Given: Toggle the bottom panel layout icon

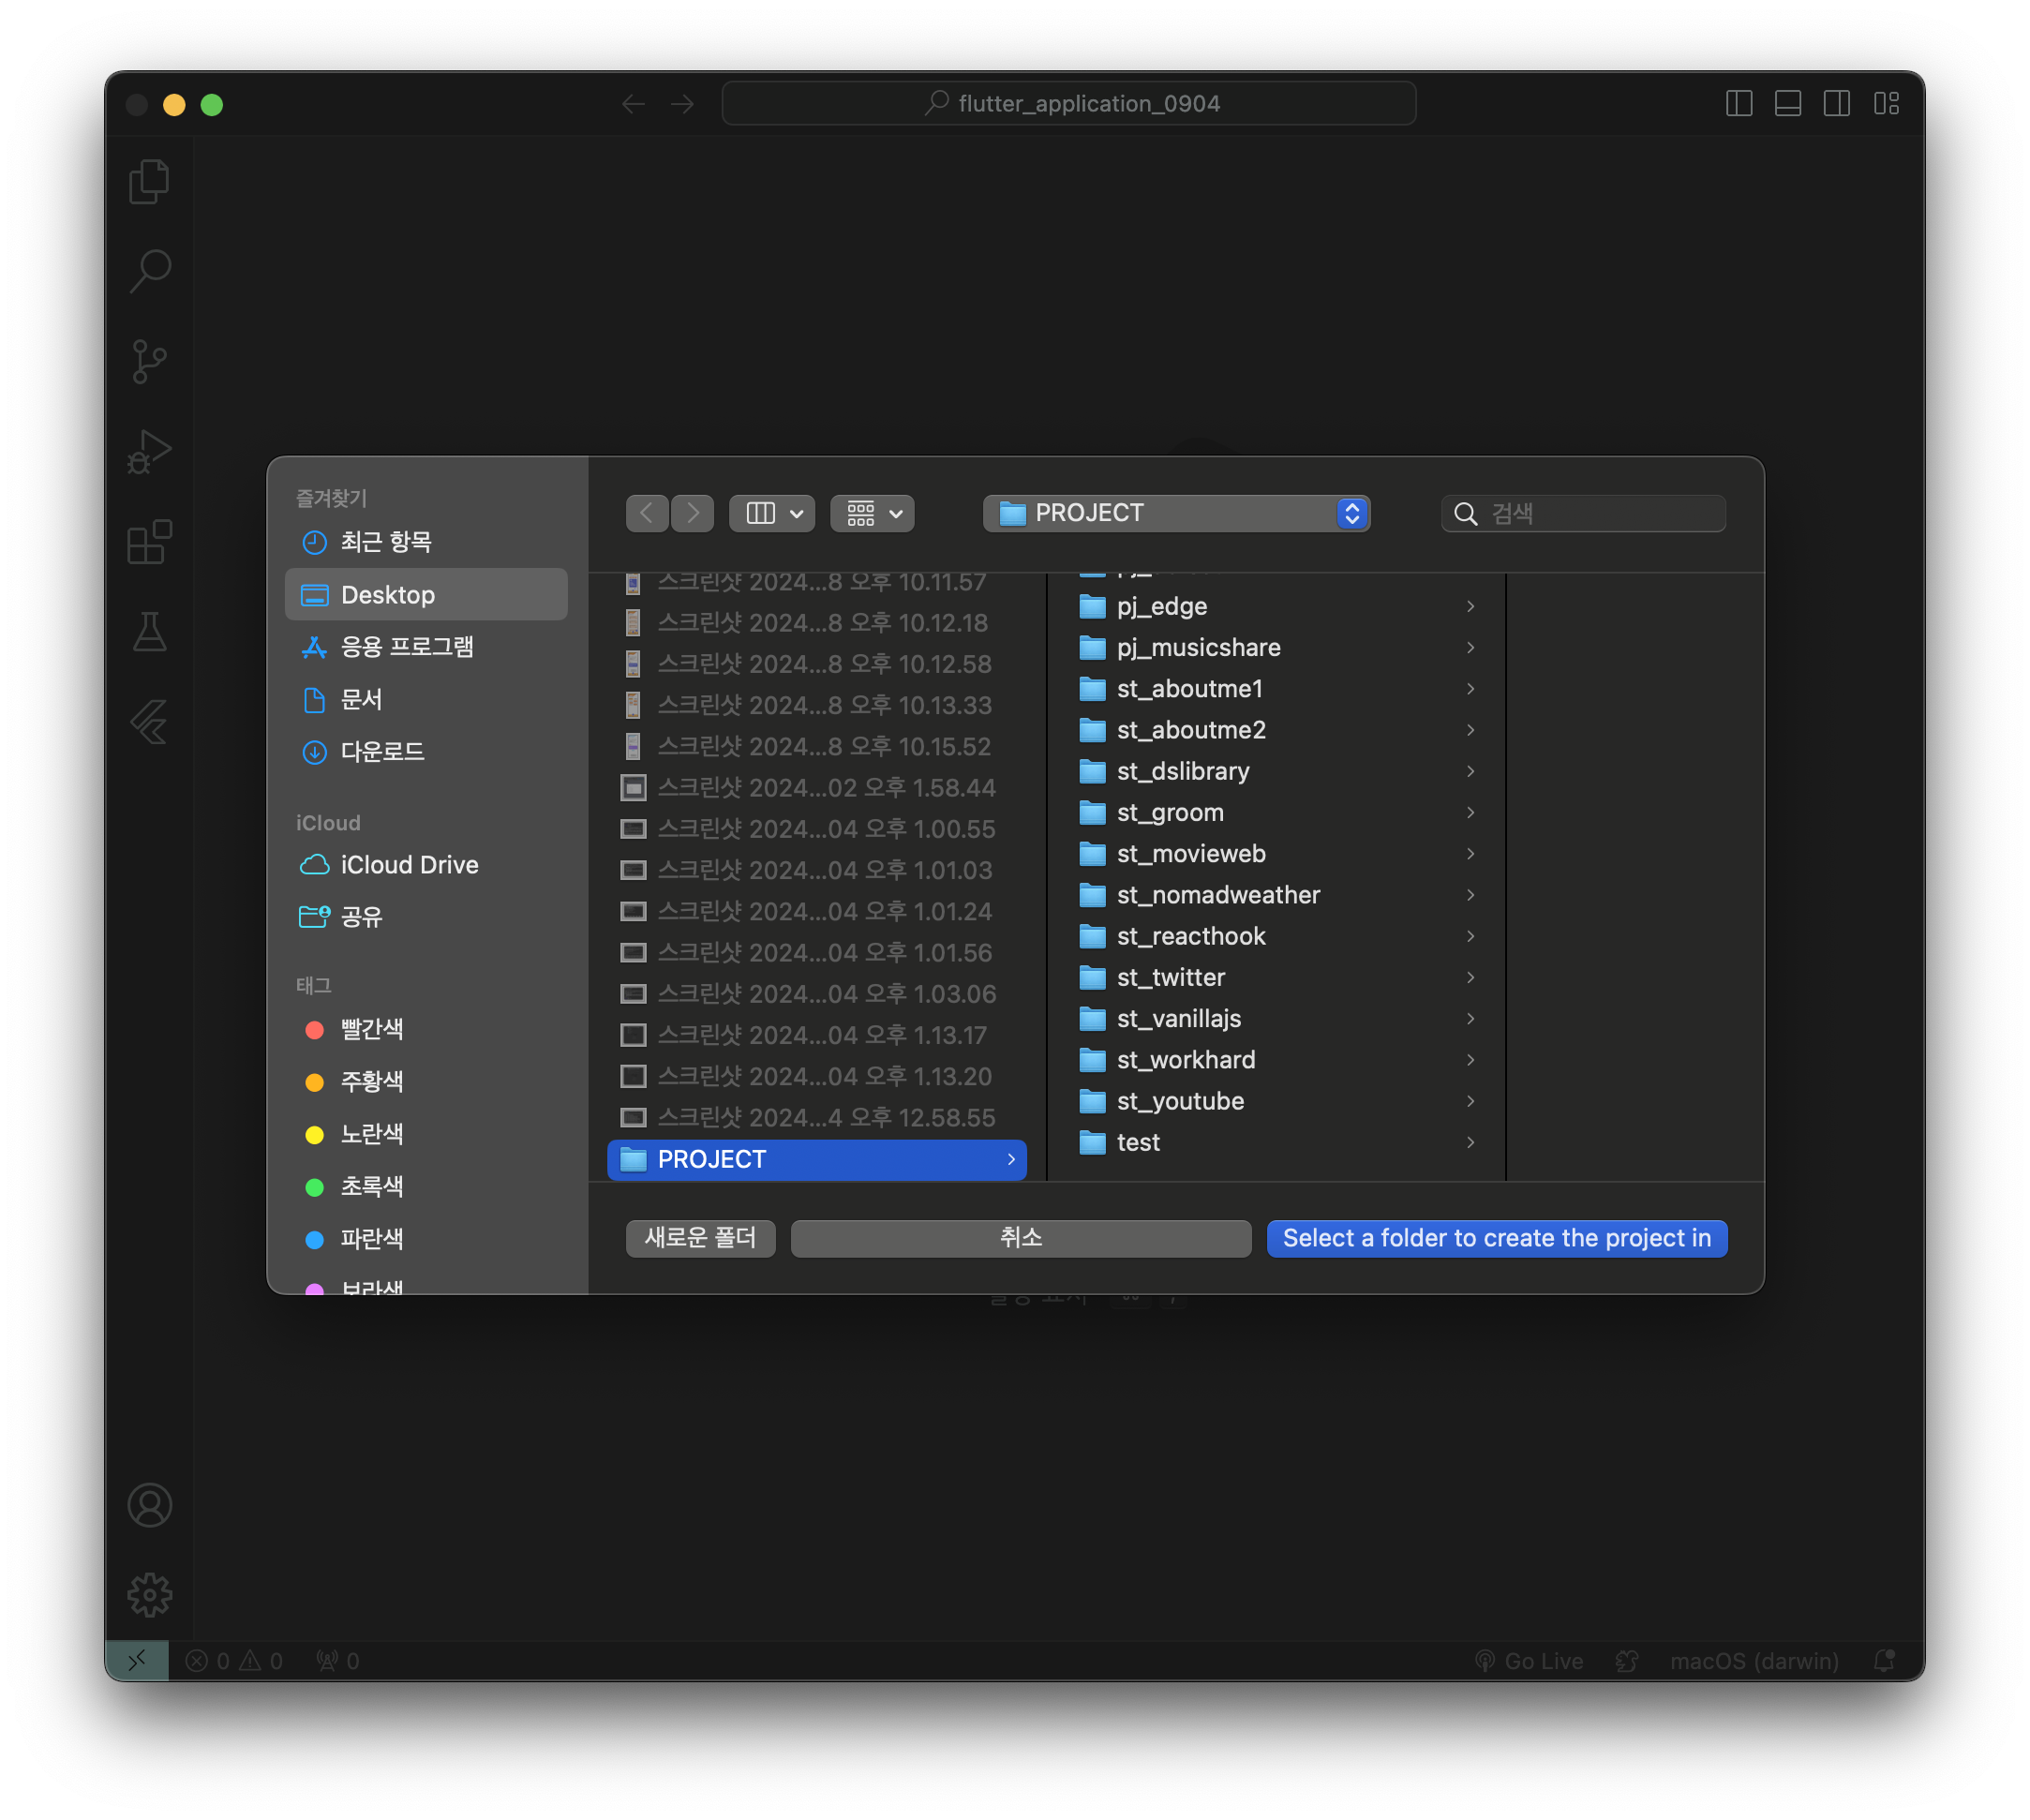Looking at the screenshot, I should click(1788, 103).
